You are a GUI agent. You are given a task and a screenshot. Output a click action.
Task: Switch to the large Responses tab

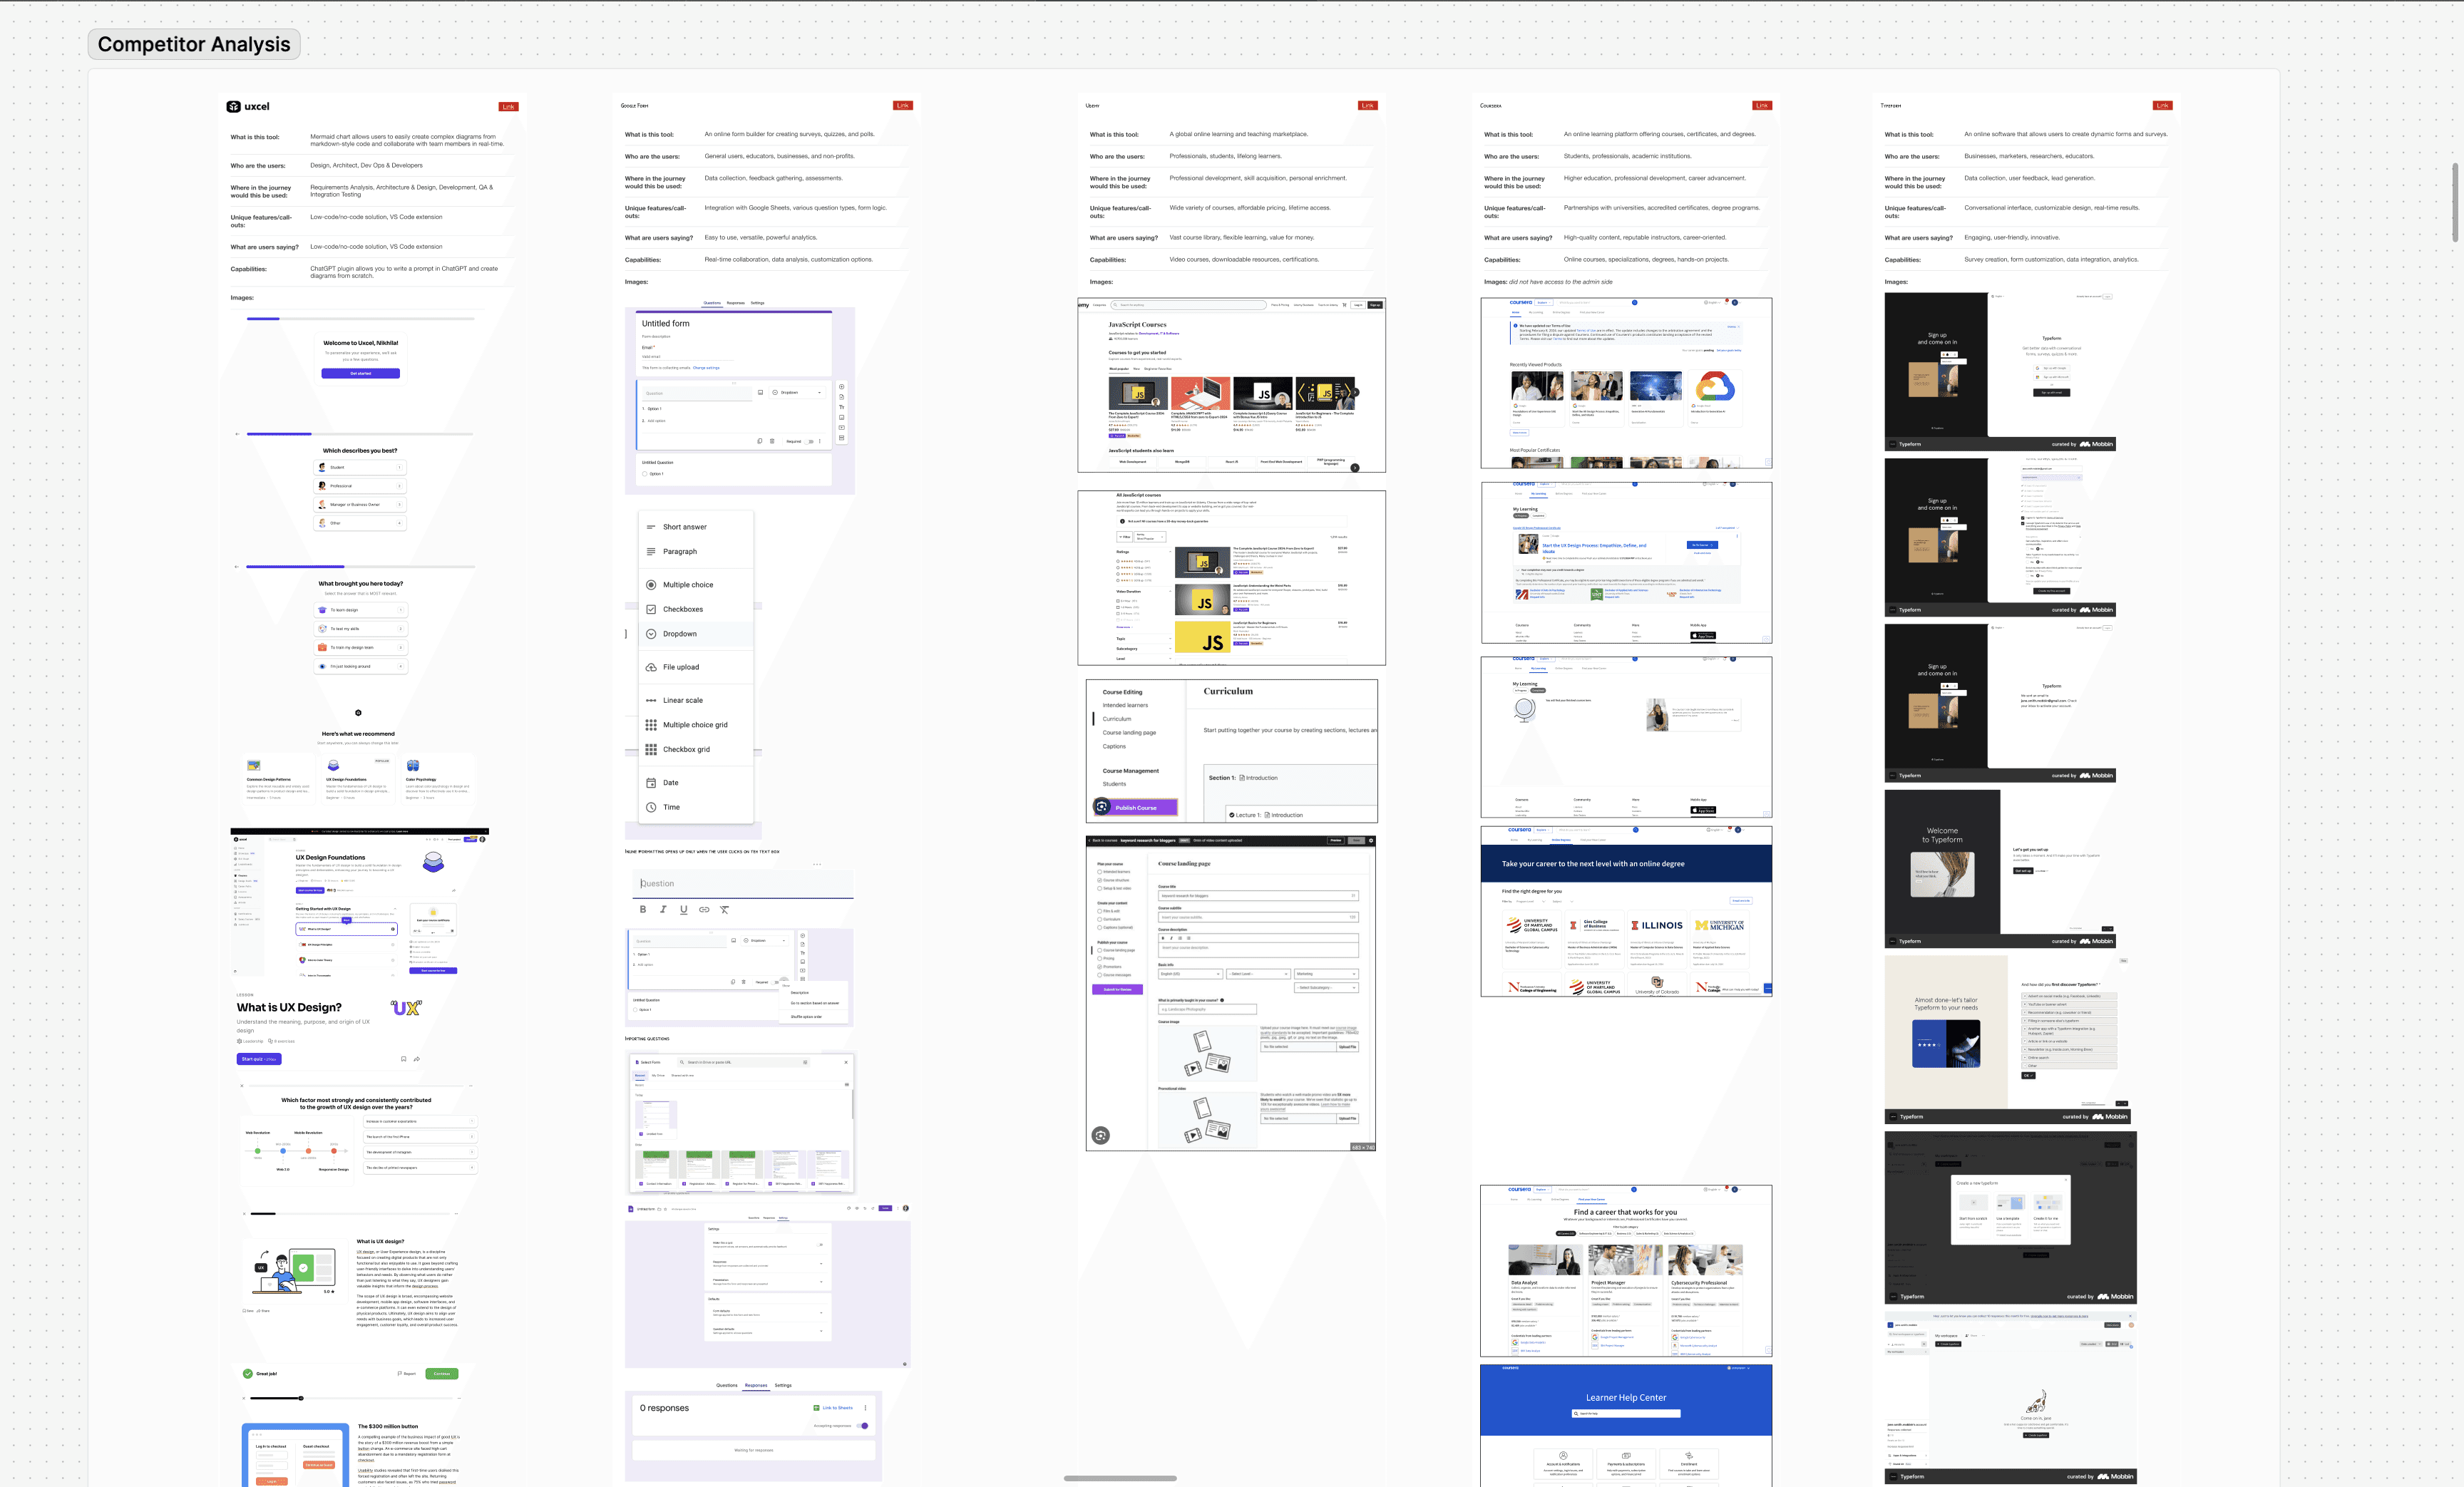coord(756,1386)
